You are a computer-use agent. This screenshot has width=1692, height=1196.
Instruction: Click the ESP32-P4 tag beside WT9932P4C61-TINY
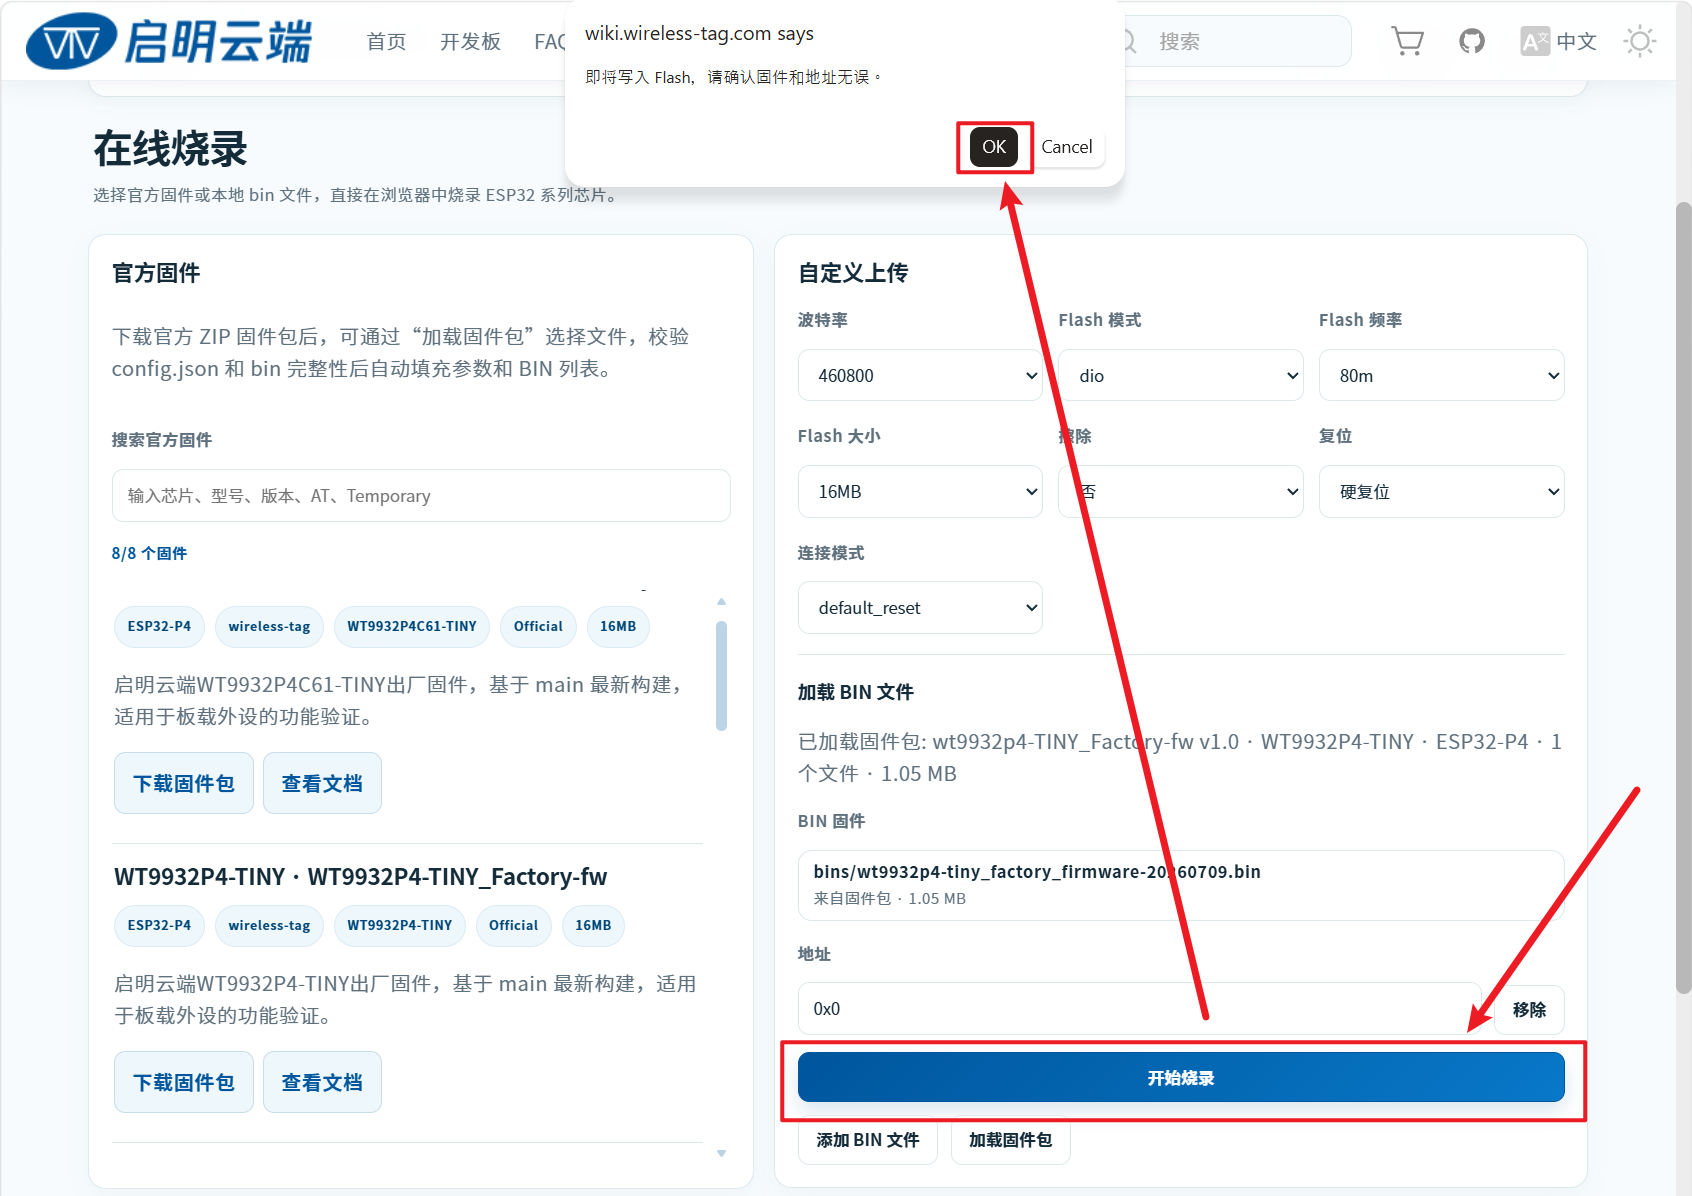coord(159,626)
